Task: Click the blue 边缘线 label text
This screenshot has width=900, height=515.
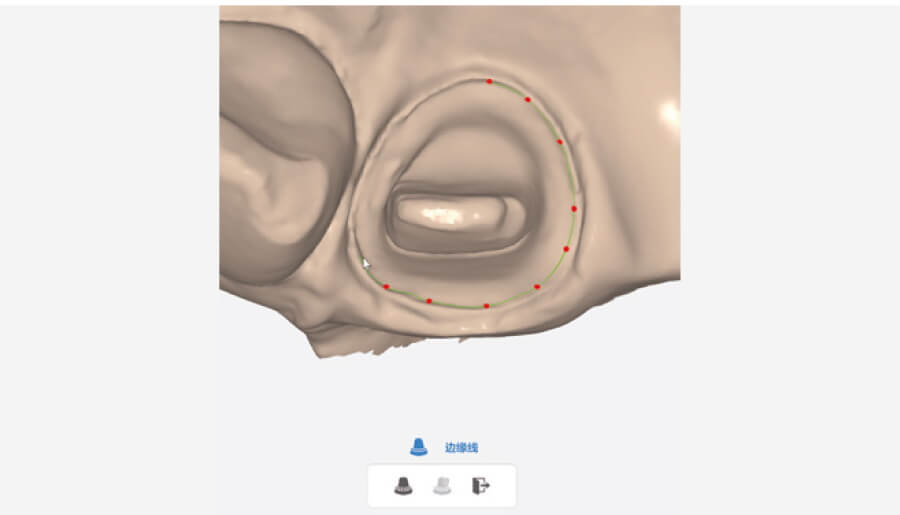Action: pos(461,447)
